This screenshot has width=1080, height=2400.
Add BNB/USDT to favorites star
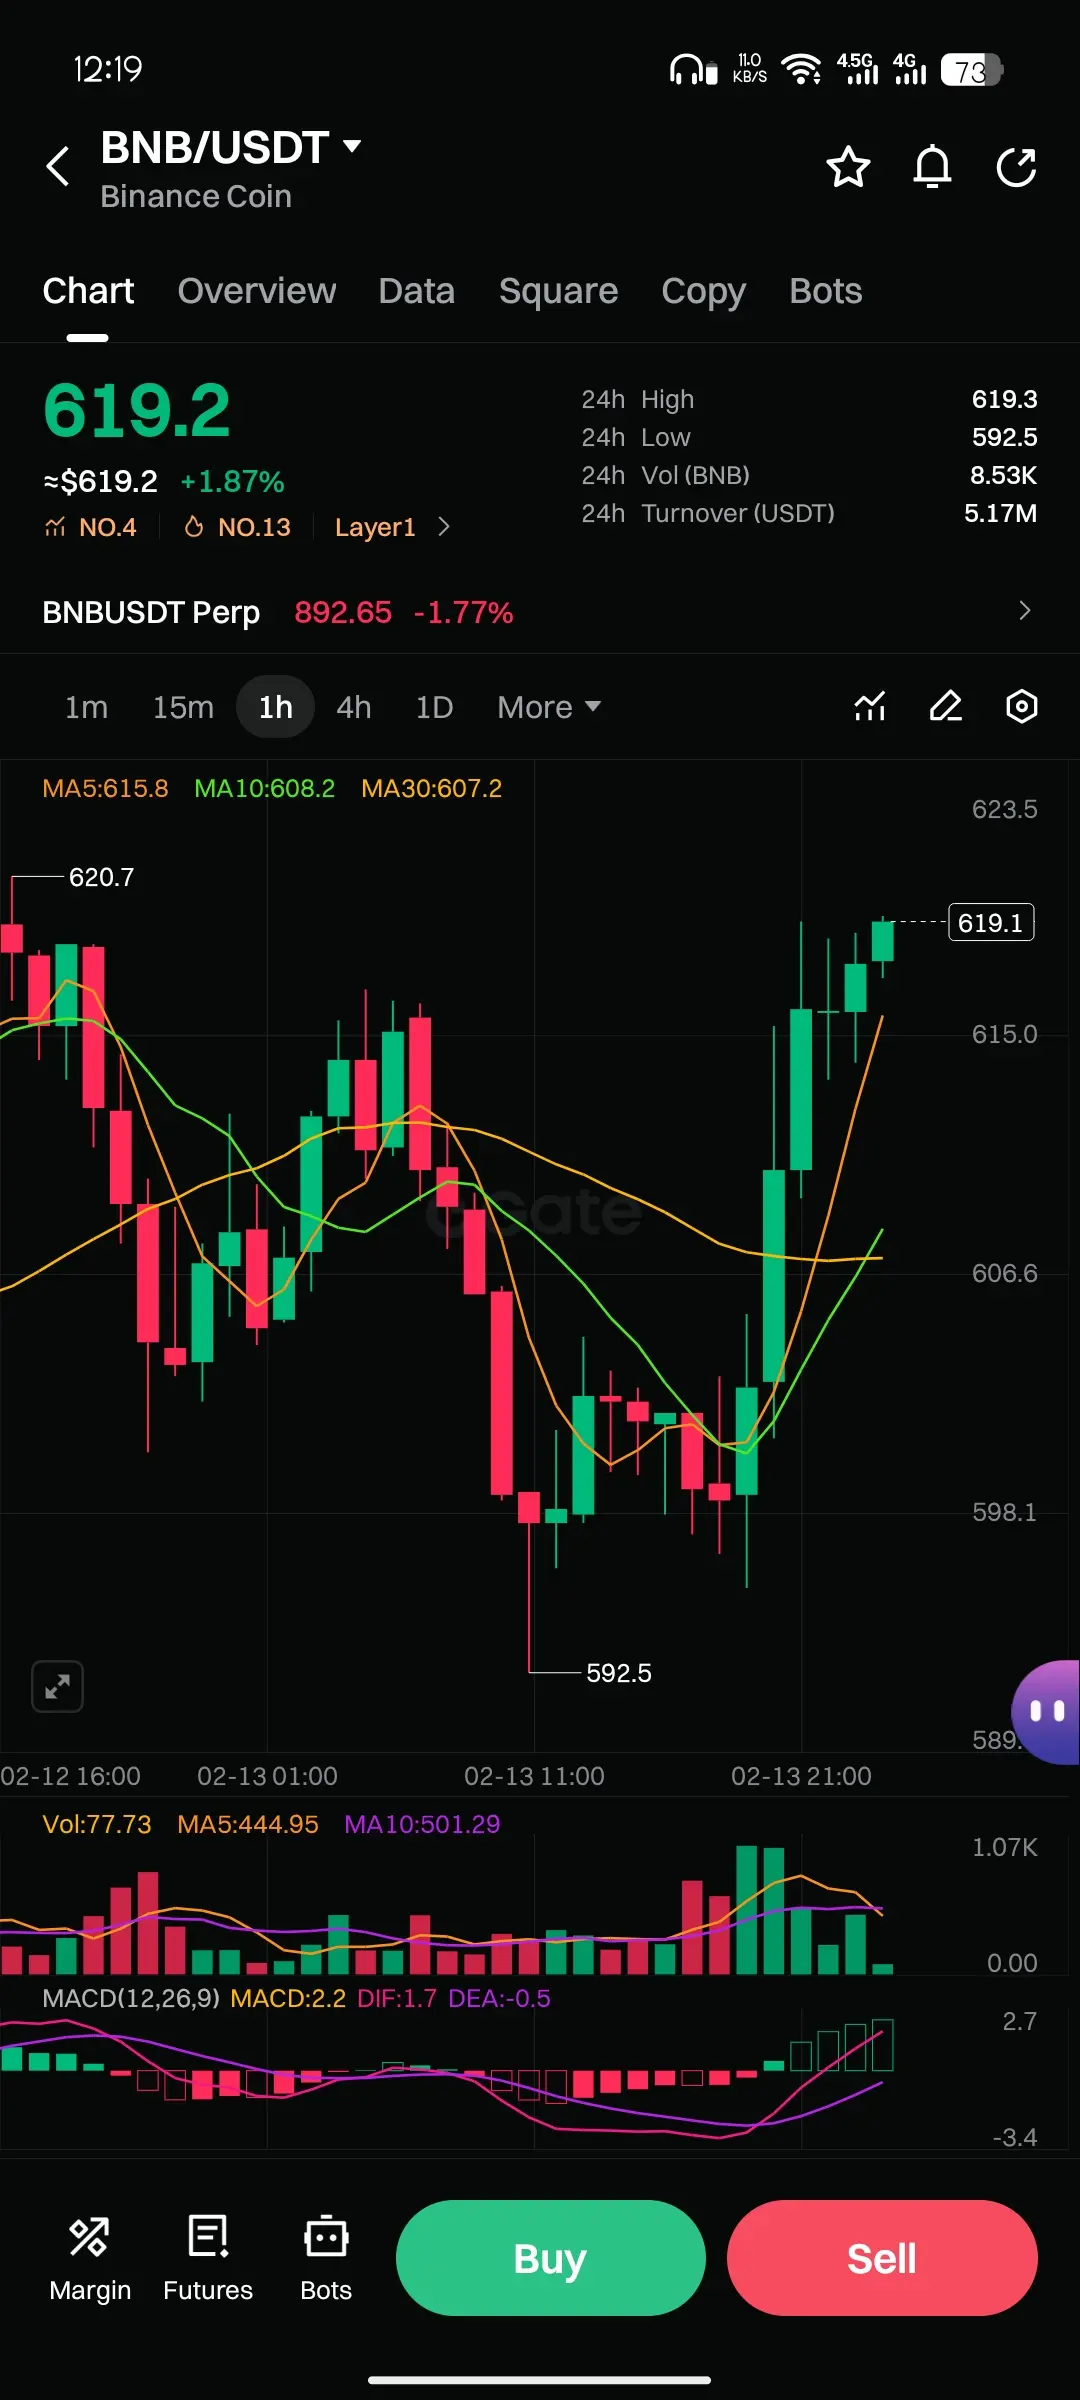pos(848,167)
